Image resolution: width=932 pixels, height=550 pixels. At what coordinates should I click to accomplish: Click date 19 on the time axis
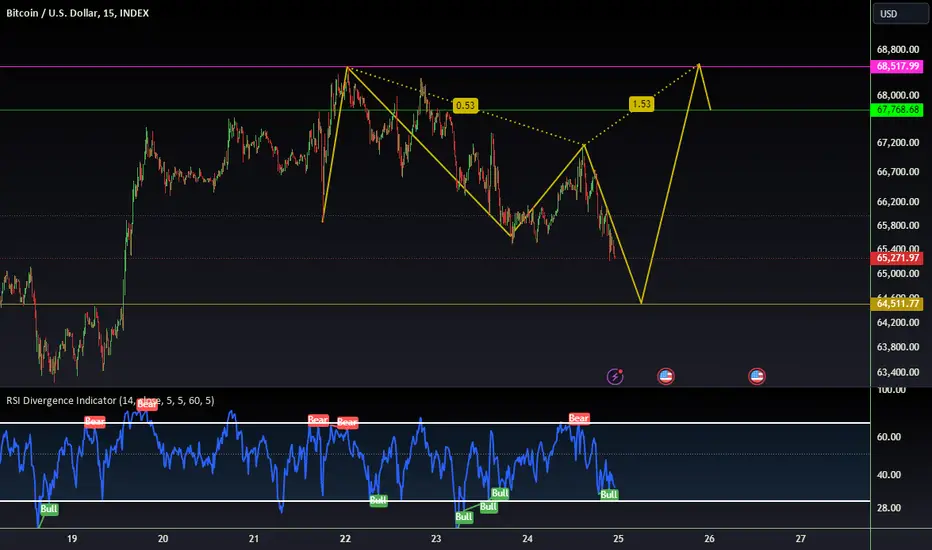pos(72,539)
